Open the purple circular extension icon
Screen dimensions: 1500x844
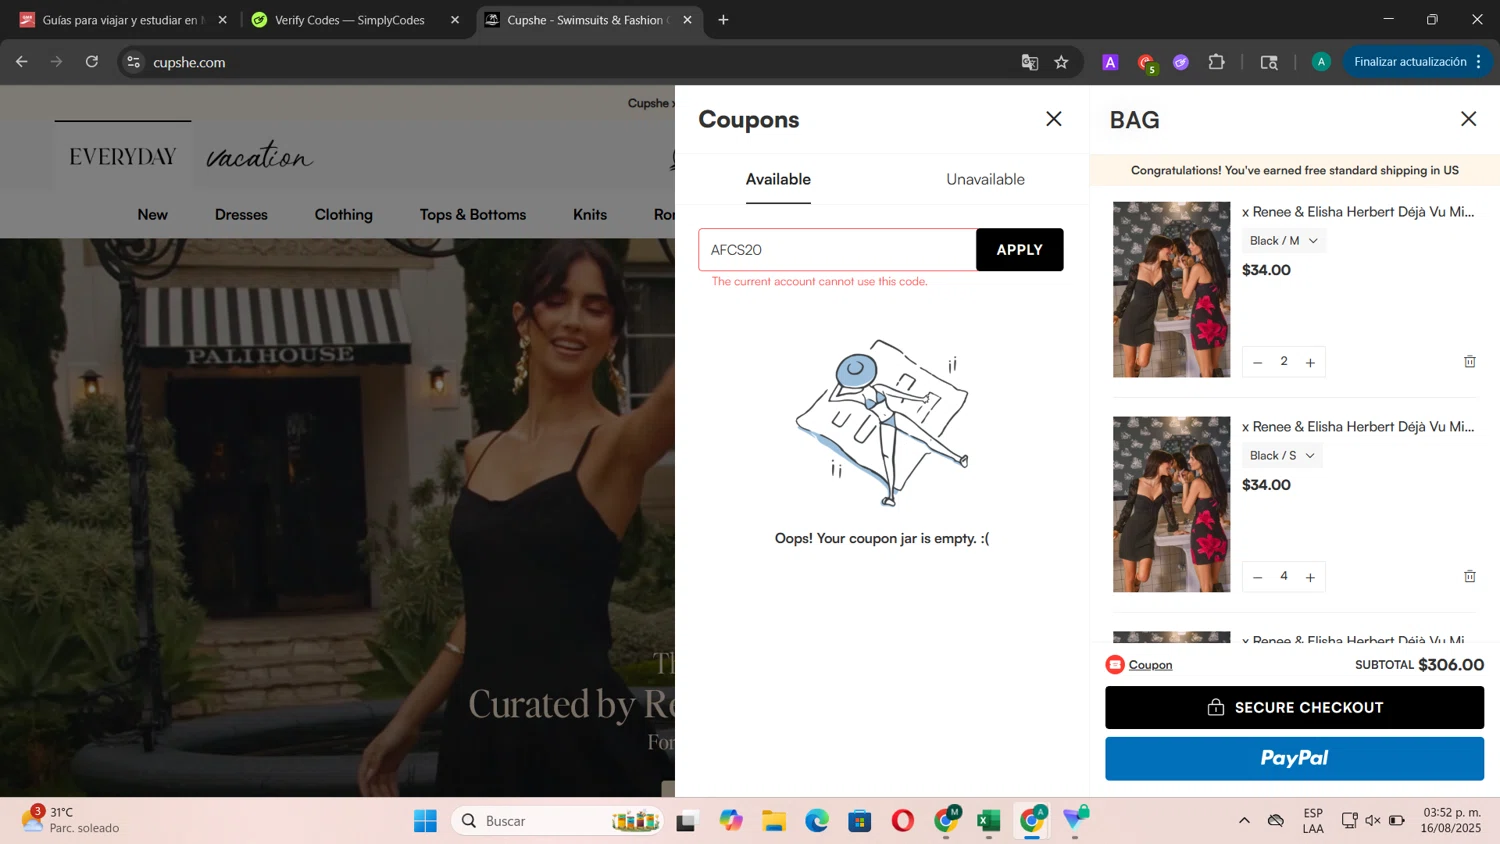coord(1181,62)
